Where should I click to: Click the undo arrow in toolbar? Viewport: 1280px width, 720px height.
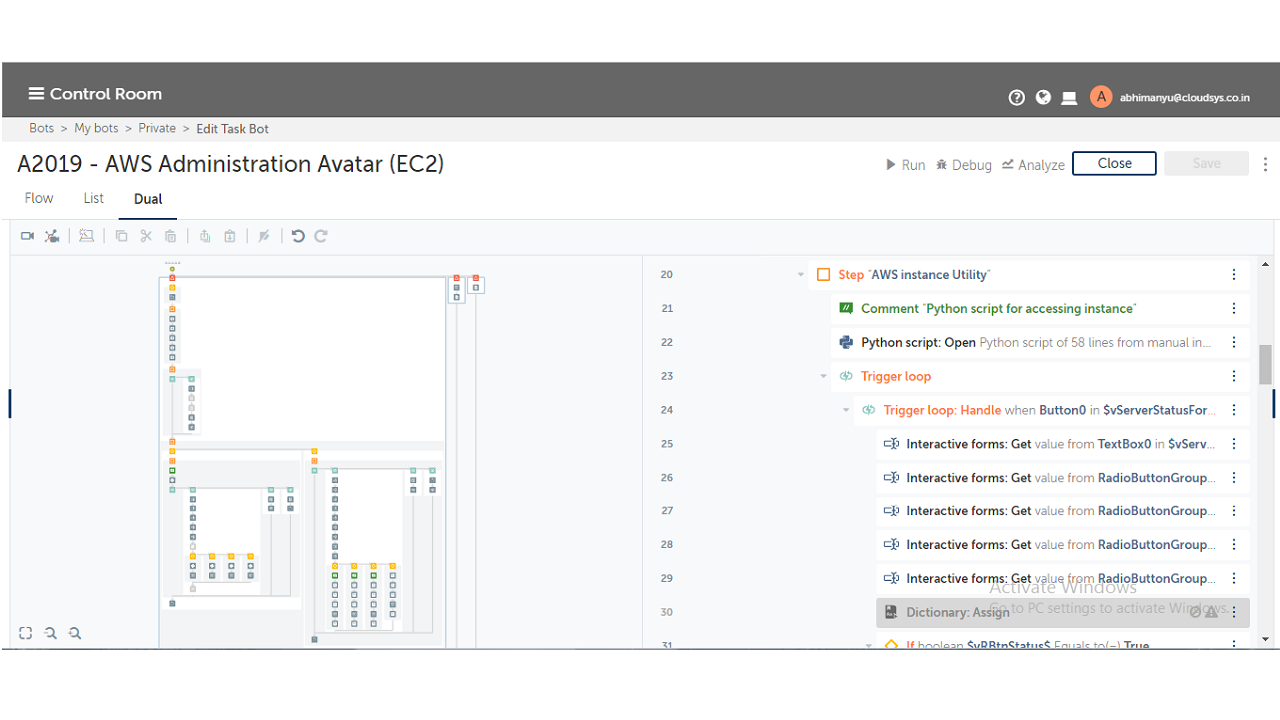pos(298,236)
